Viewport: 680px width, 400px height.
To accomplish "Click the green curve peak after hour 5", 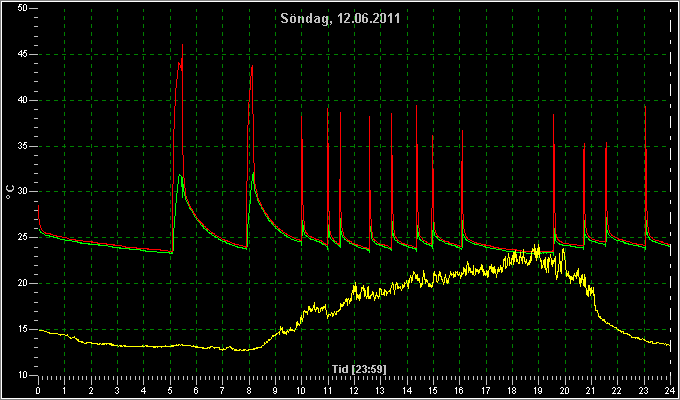I will tap(180, 175).
